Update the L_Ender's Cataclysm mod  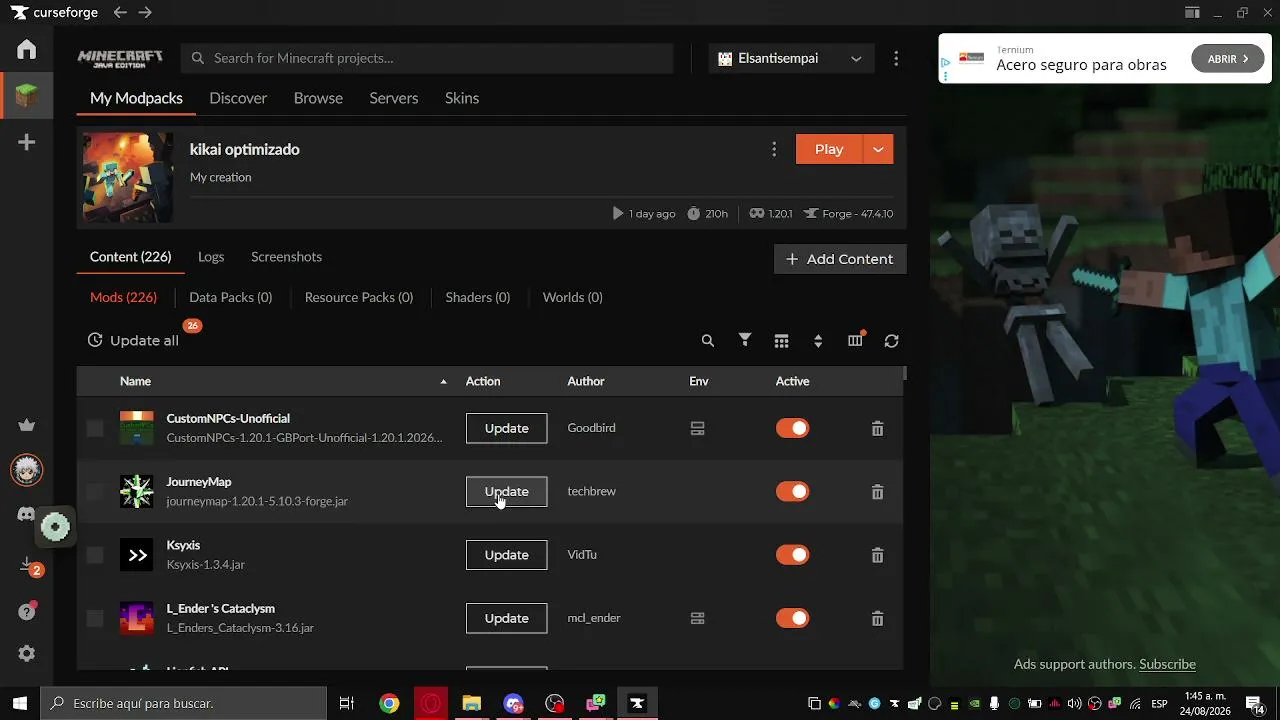[507, 619]
